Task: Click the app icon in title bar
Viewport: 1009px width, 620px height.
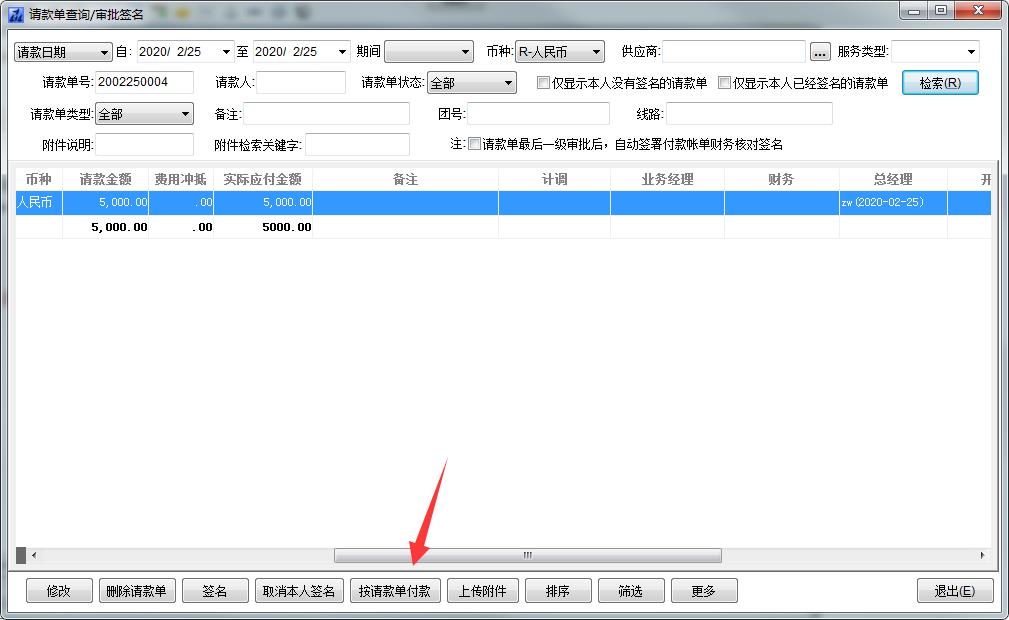Action: point(15,14)
